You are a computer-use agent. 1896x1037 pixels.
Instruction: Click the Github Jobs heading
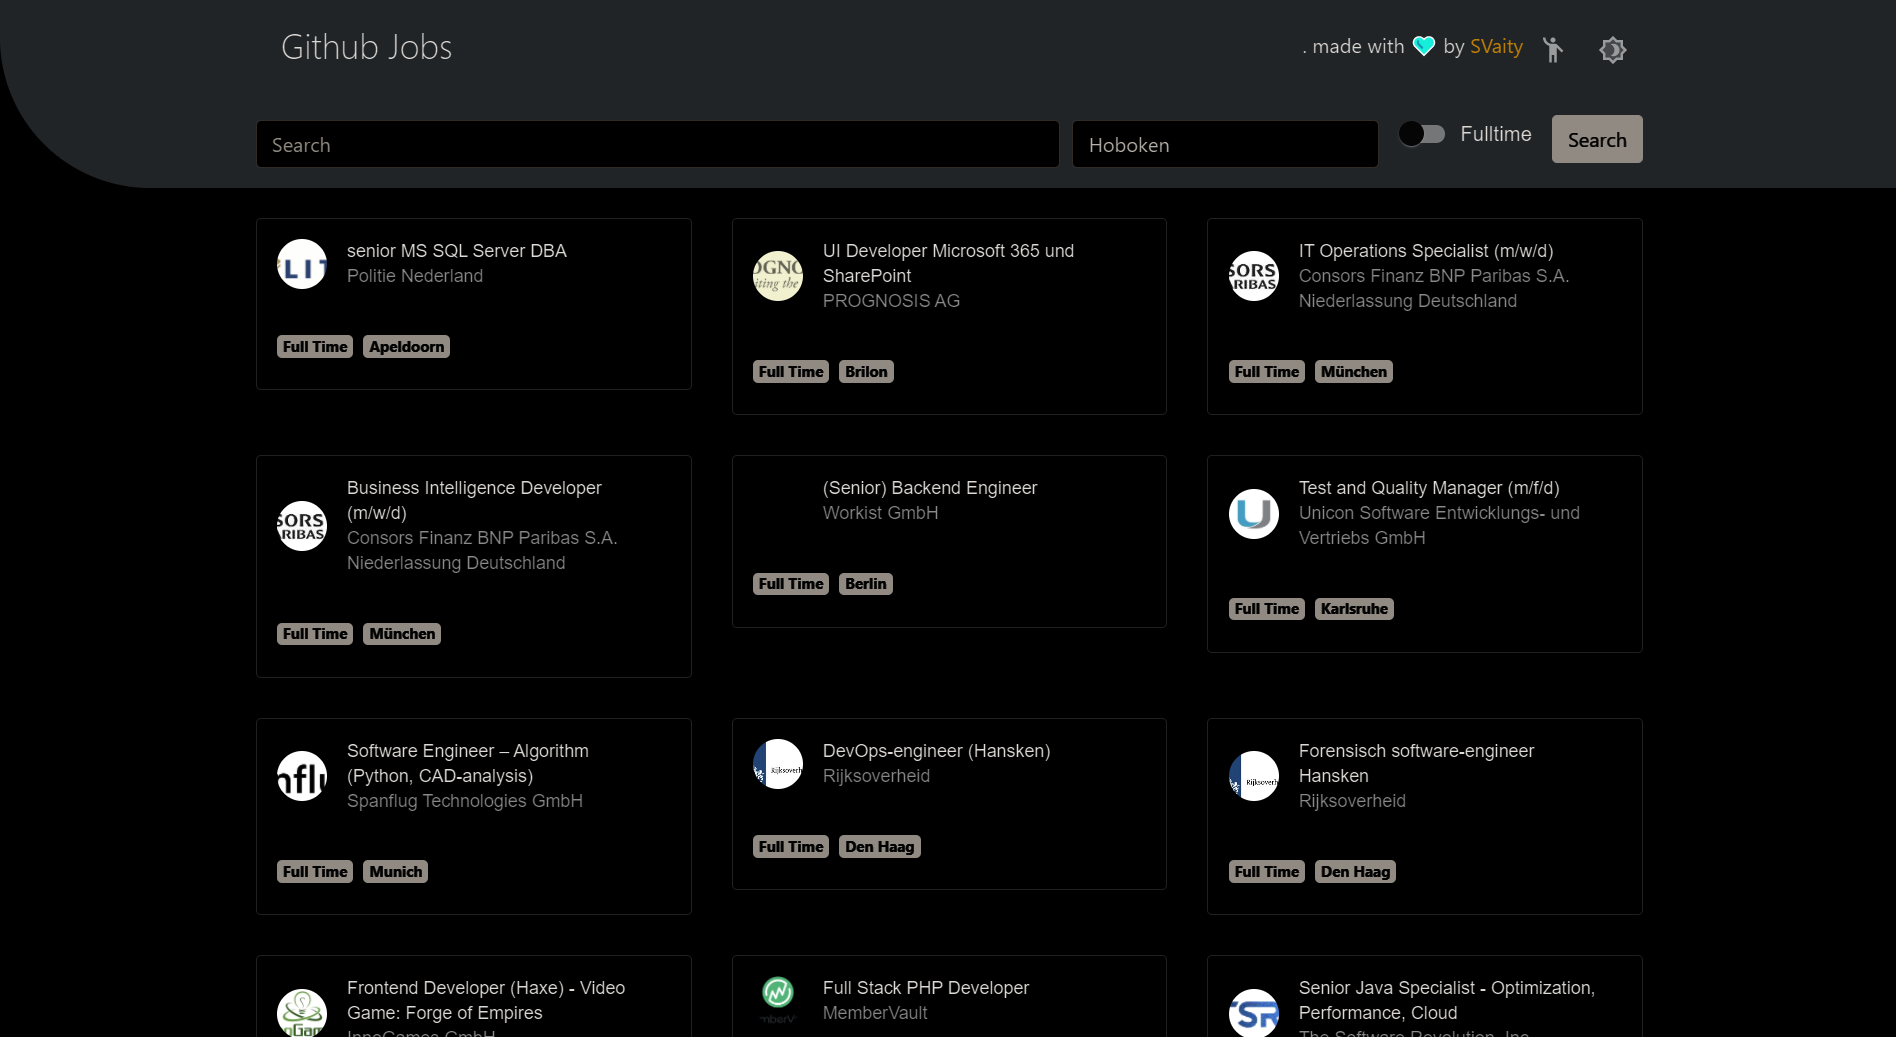365,46
